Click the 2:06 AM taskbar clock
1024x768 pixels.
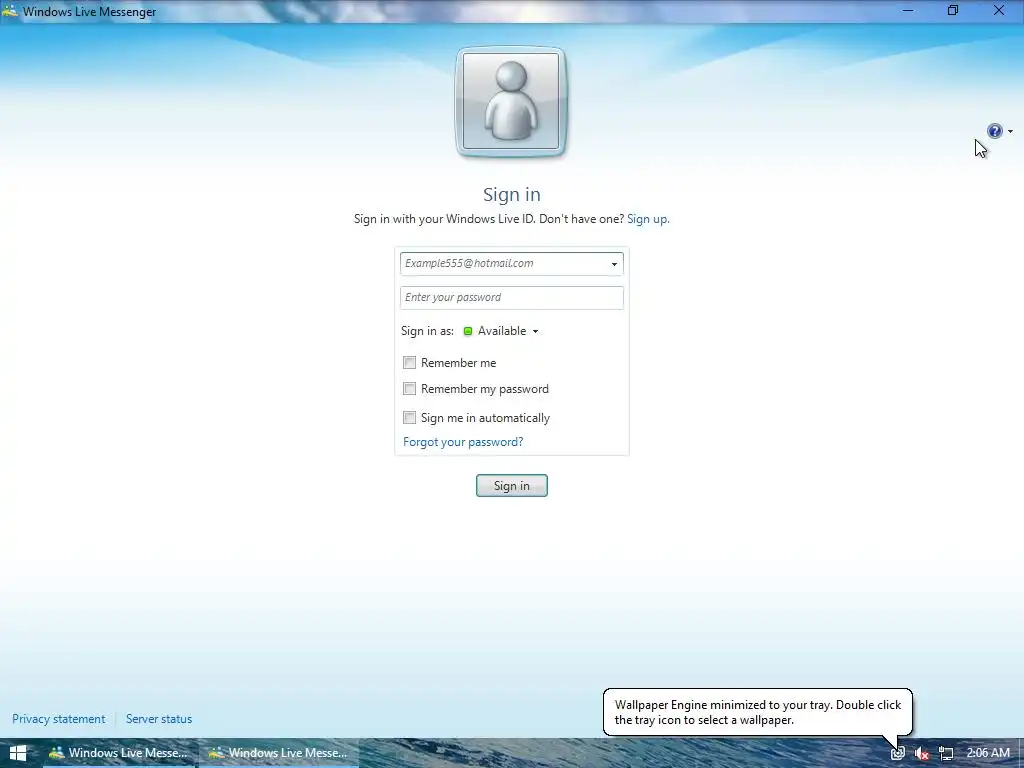click(x=988, y=753)
